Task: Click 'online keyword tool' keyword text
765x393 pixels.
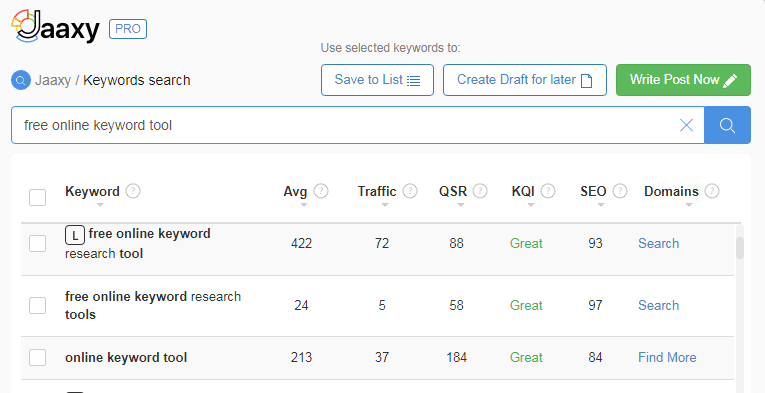Action: (x=126, y=357)
